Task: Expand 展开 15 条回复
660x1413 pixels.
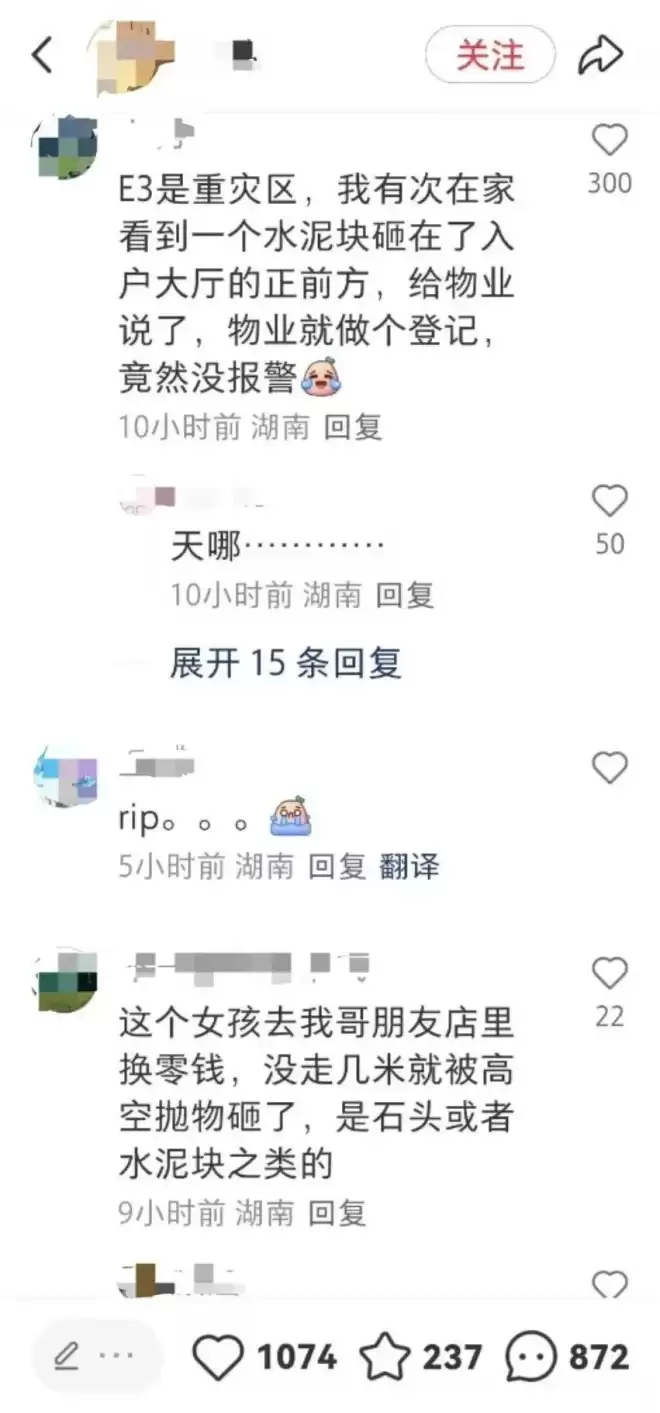Action: [285, 662]
